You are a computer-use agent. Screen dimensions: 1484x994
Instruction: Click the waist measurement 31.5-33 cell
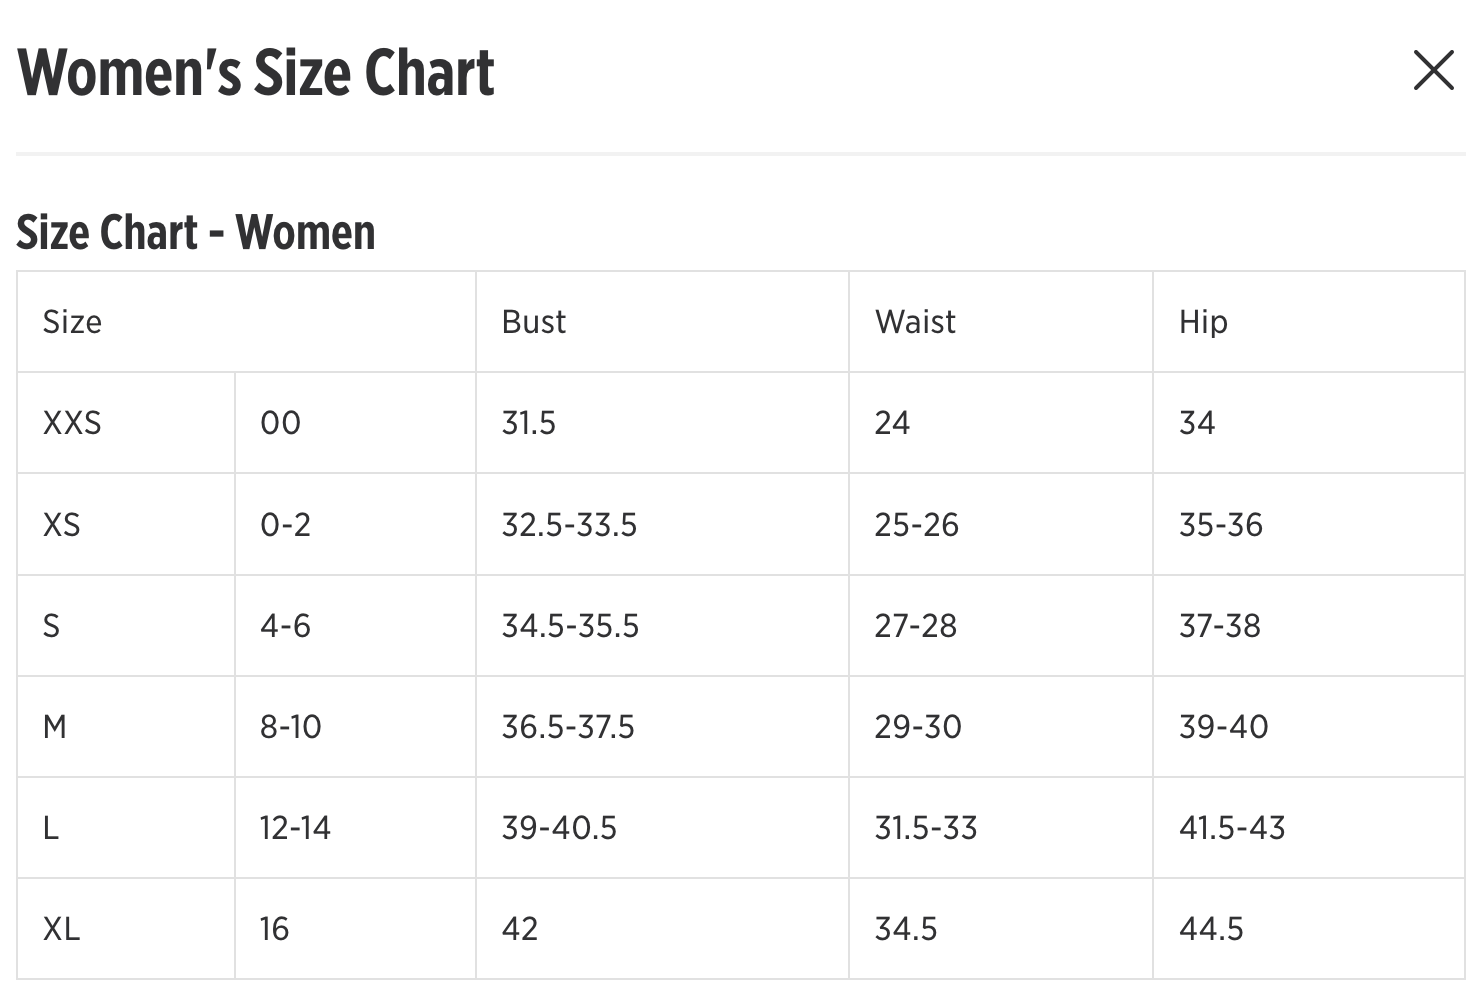tap(925, 828)
